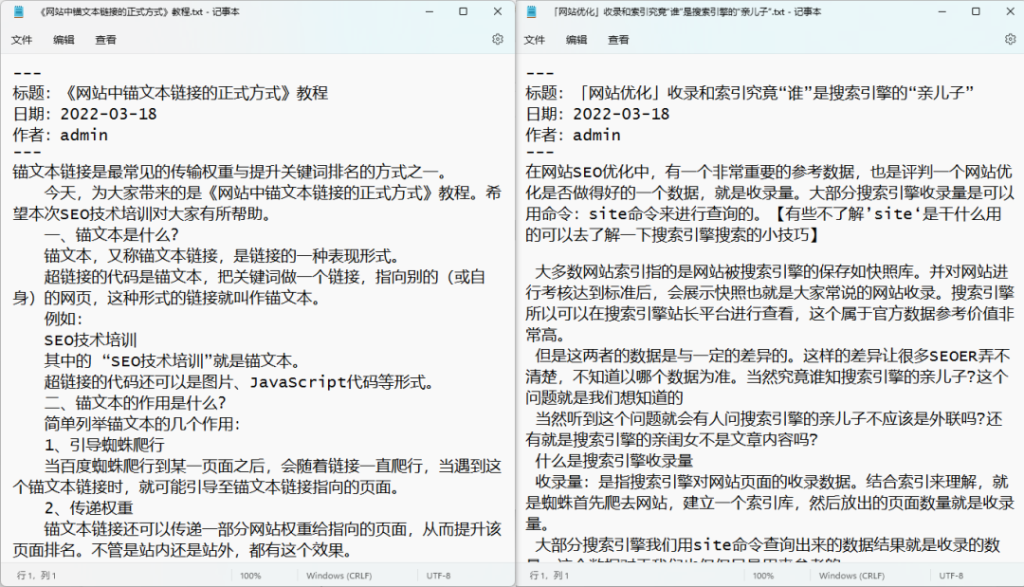Click the Notepad icon in the left title bar

point(18,11)
